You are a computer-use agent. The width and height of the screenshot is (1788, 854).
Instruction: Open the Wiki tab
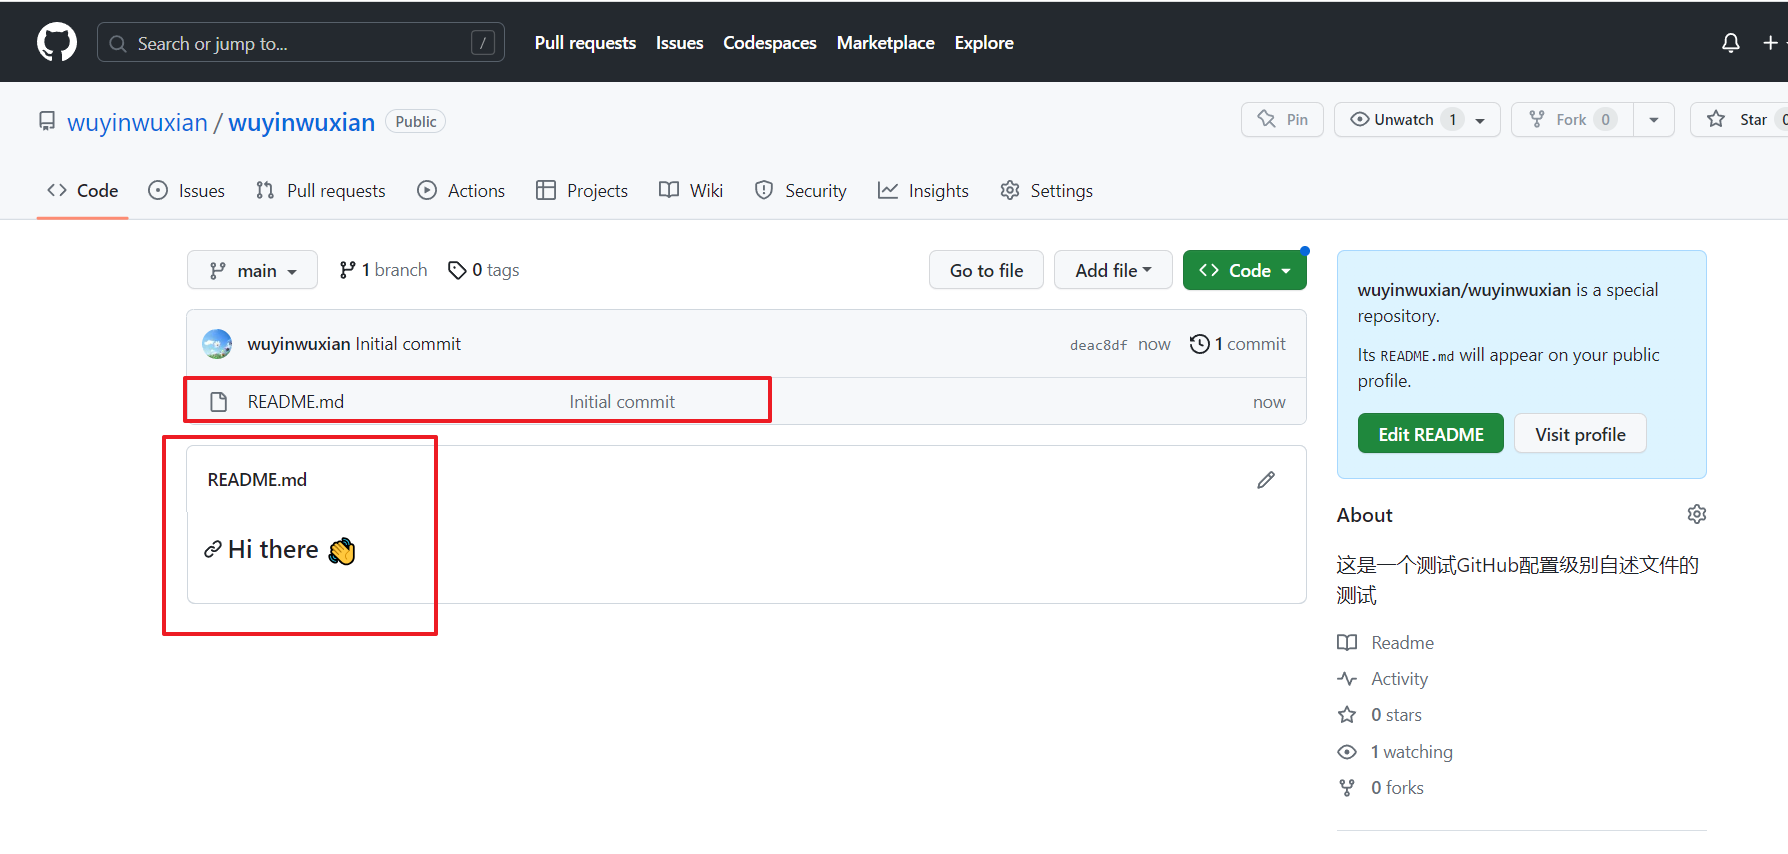[x=691, y=190]
